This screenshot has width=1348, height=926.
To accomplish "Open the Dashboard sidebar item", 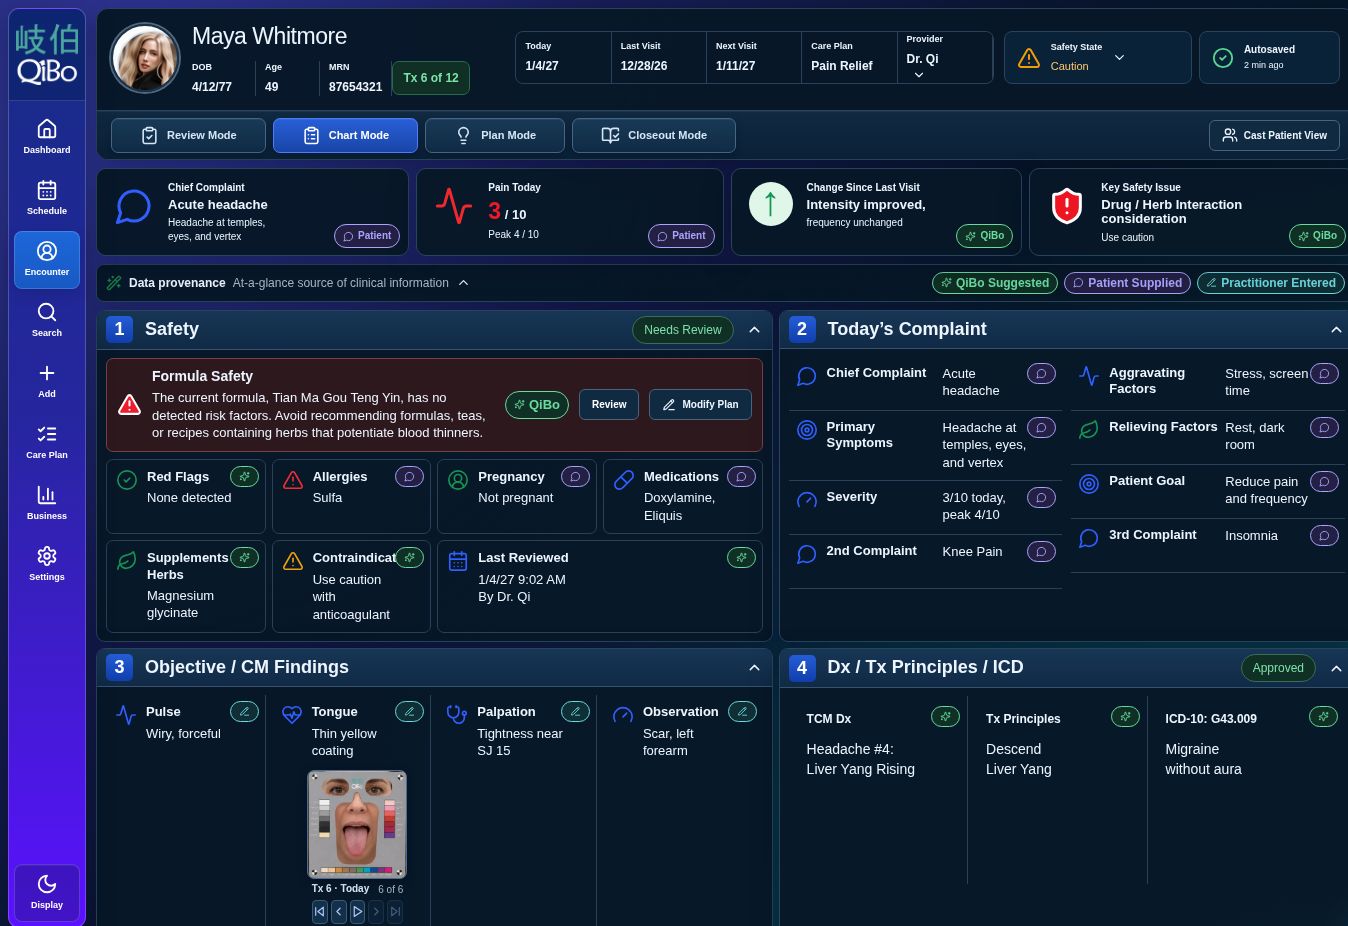I will coord(47,137).
